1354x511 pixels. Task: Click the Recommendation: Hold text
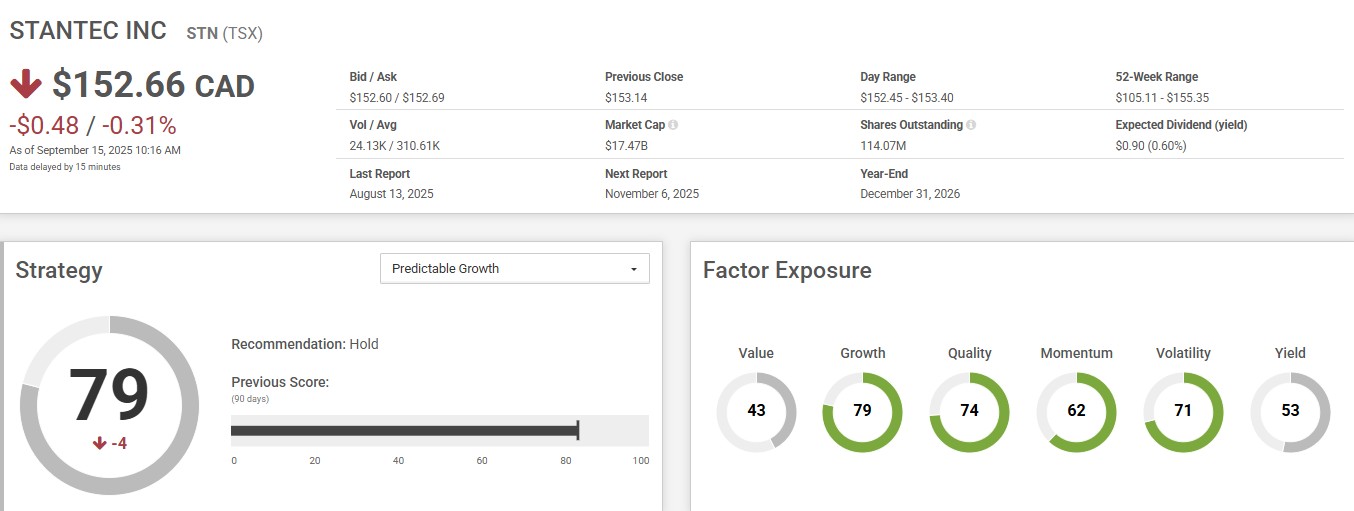[305, 344]
